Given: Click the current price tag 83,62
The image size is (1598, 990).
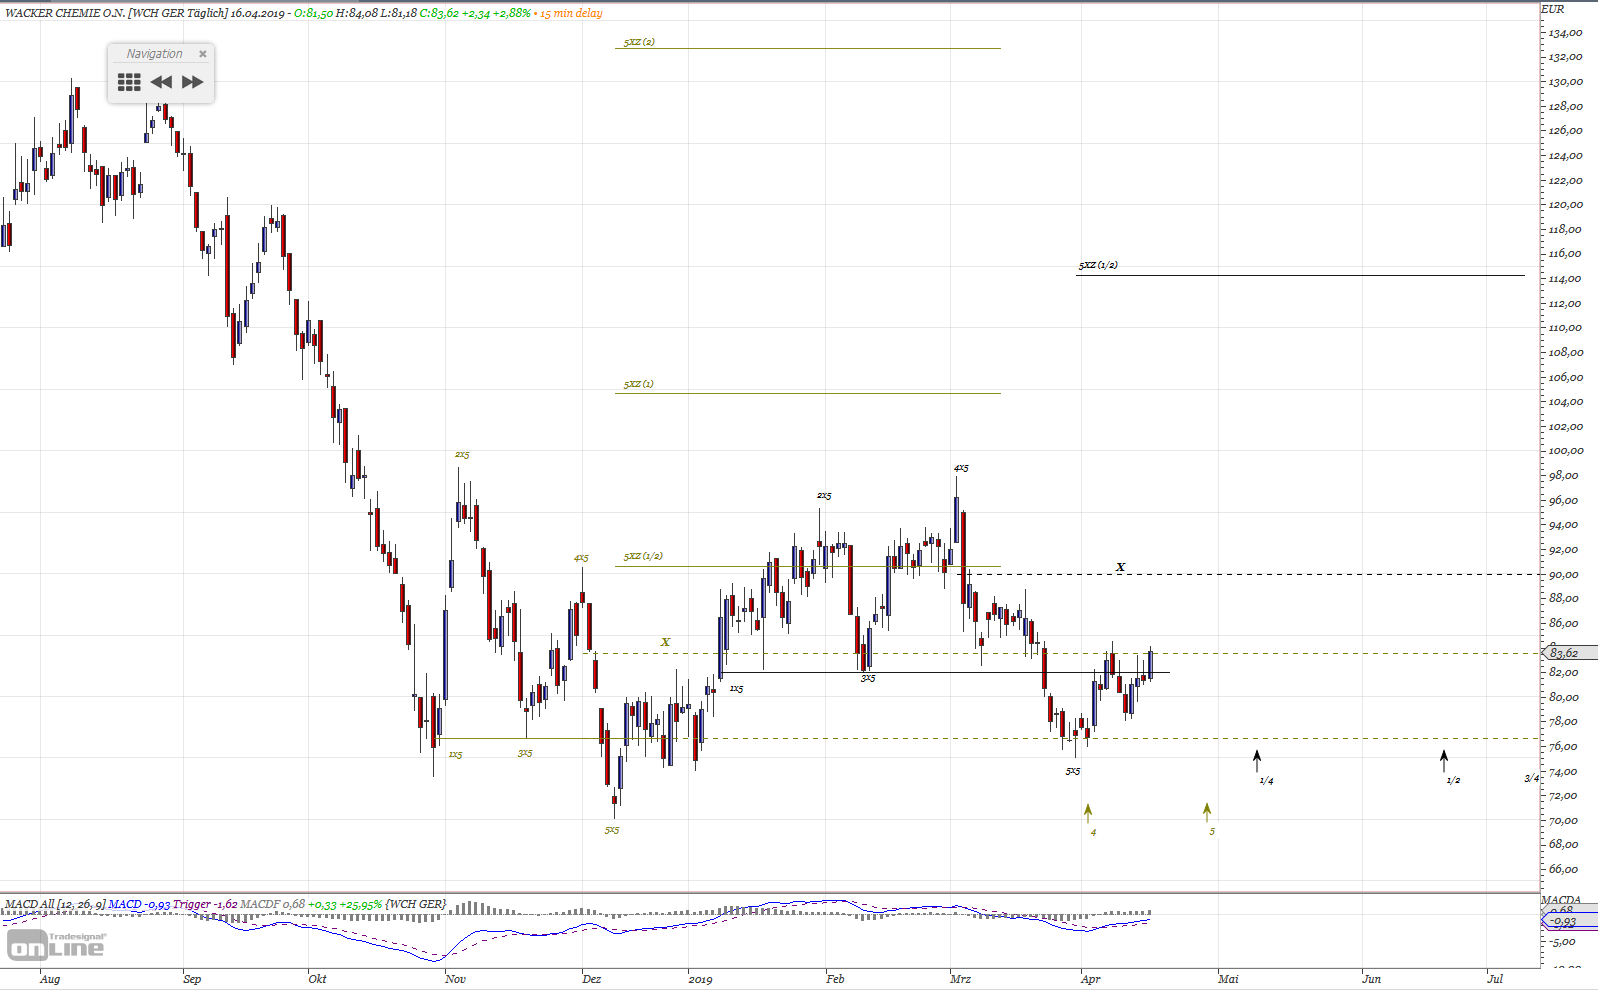Looking at the screenshot, I should coord(1570,653).
